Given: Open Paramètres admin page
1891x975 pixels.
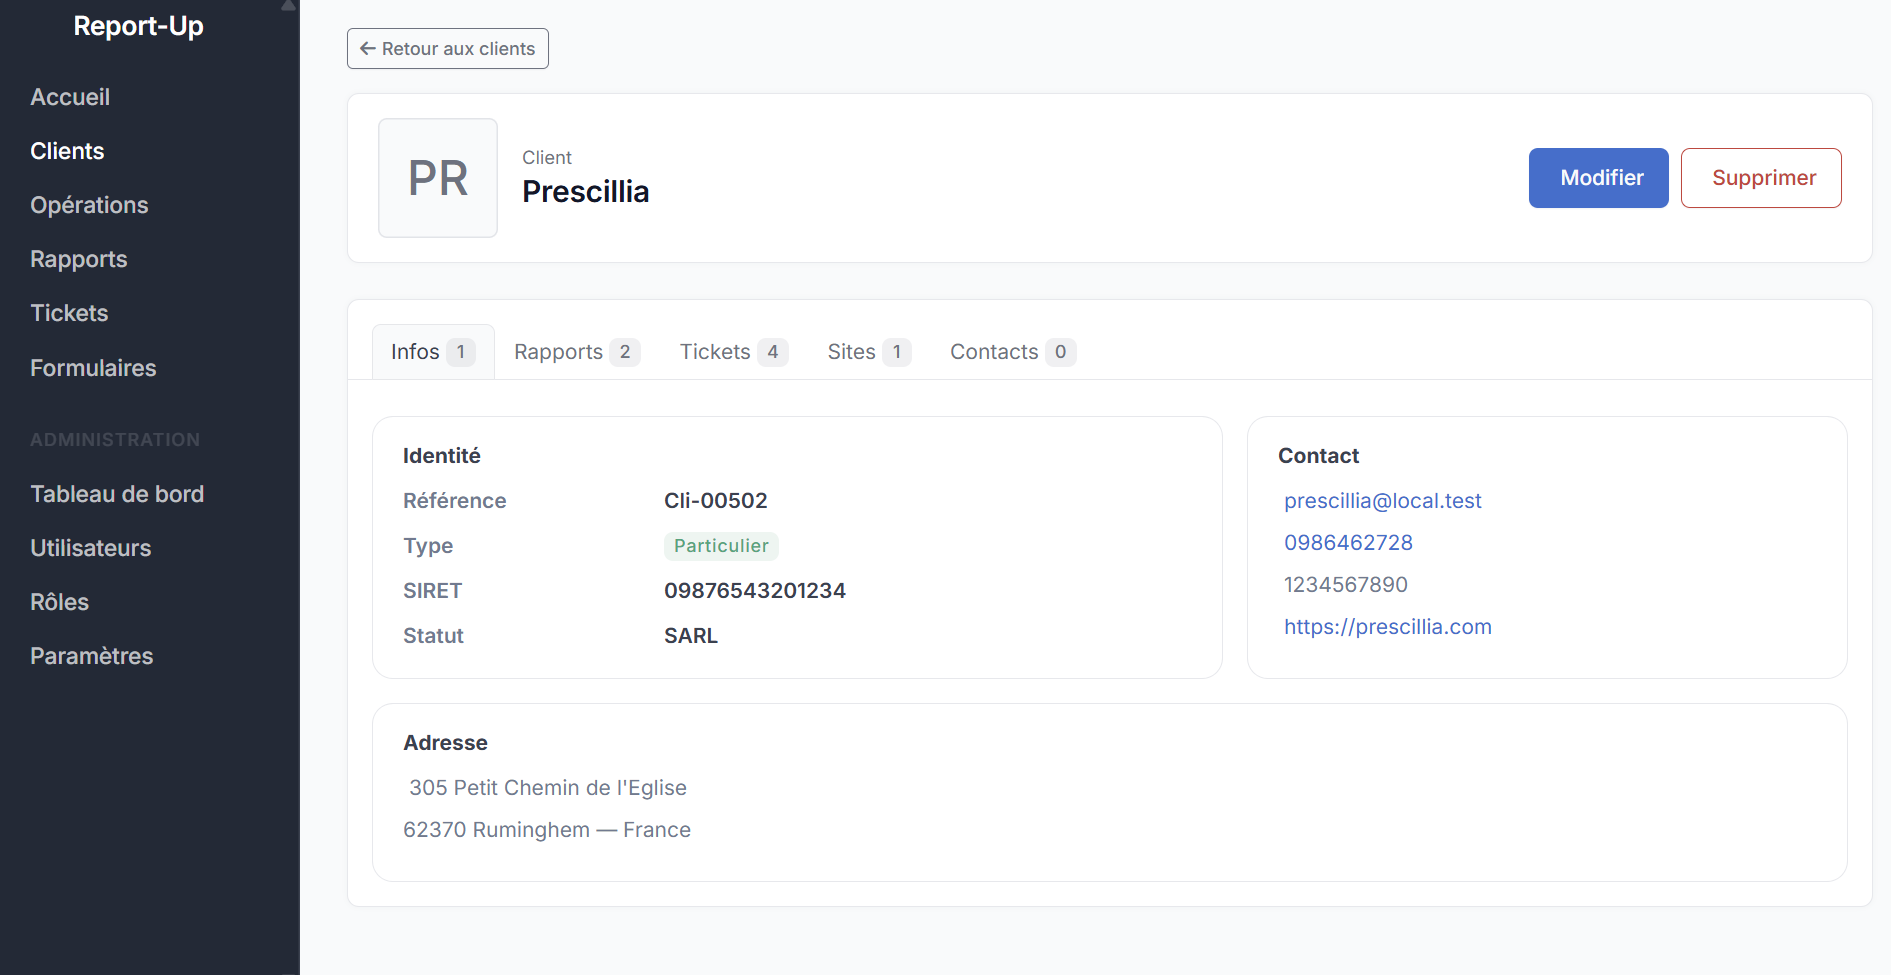Looking at the screenshot, I should click(x=92, y=656).
